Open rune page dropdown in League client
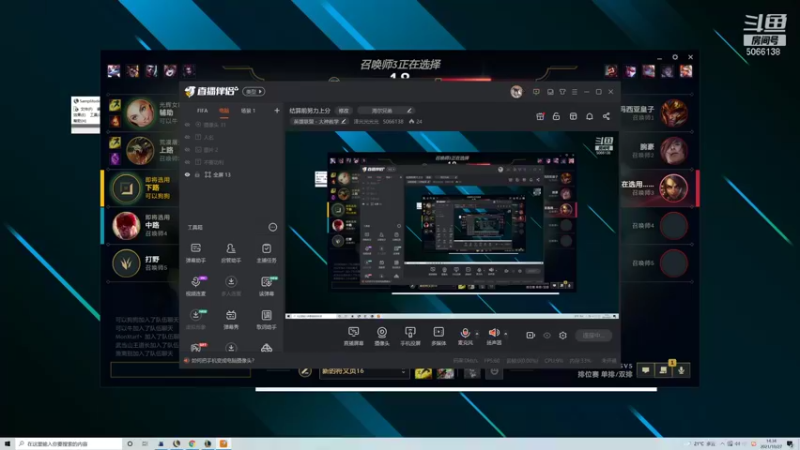Screen dimensions: 800x450 (x=363, y=371)
